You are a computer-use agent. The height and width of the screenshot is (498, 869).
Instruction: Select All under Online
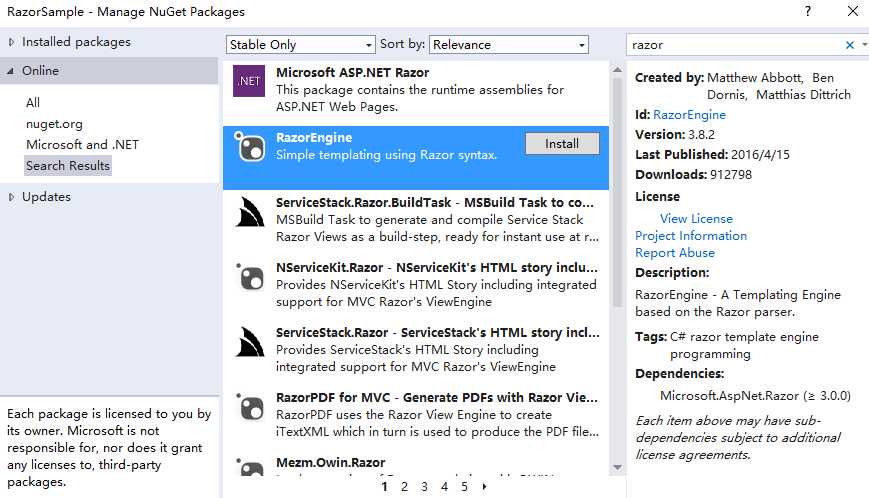33,102
